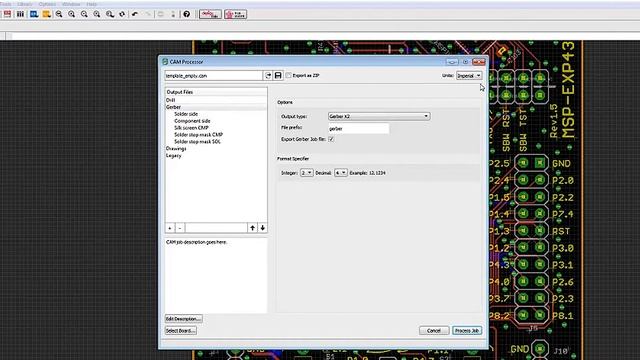Open help via question mark icon
This screenshot has height=360, width=640.
coord(187,14)
